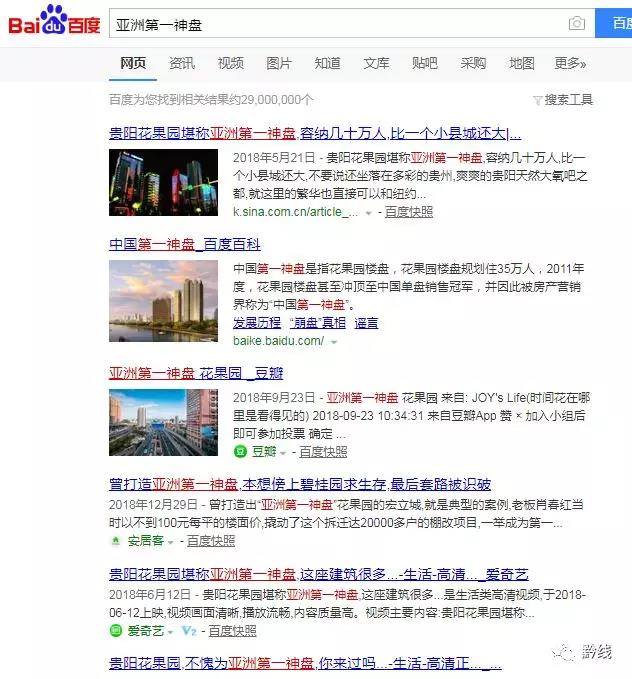Screen dimensions: 632x679
Task: Click the k.sina.com.cn URL
Action: [295, 212]
